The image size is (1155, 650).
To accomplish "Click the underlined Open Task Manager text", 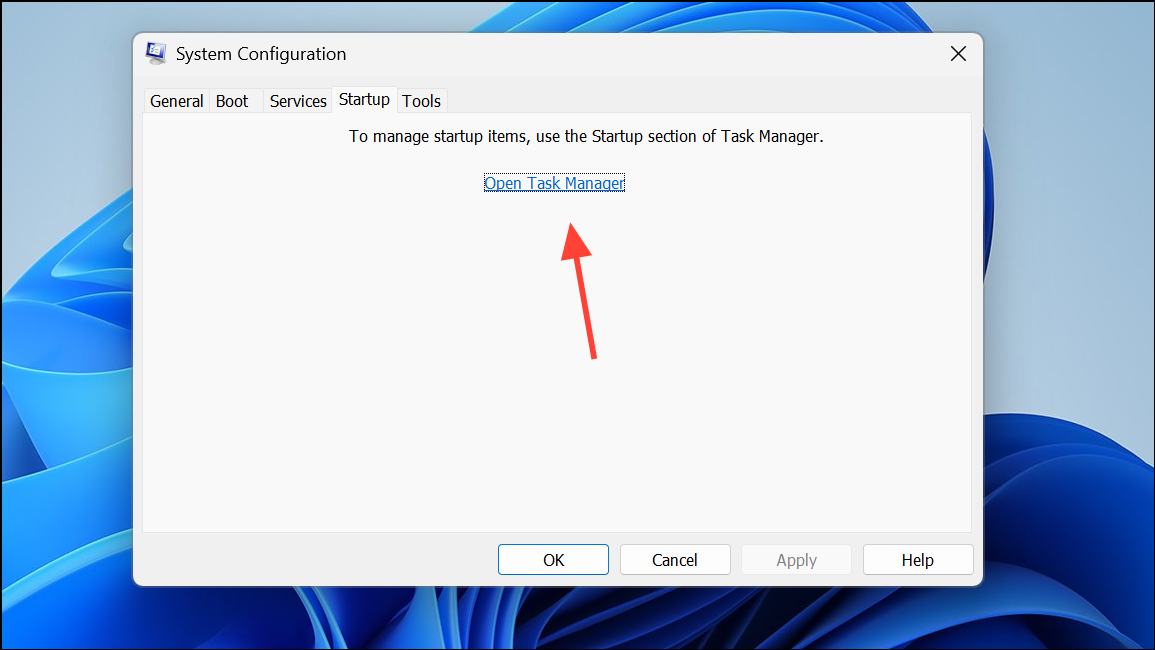I will point(554,183).
